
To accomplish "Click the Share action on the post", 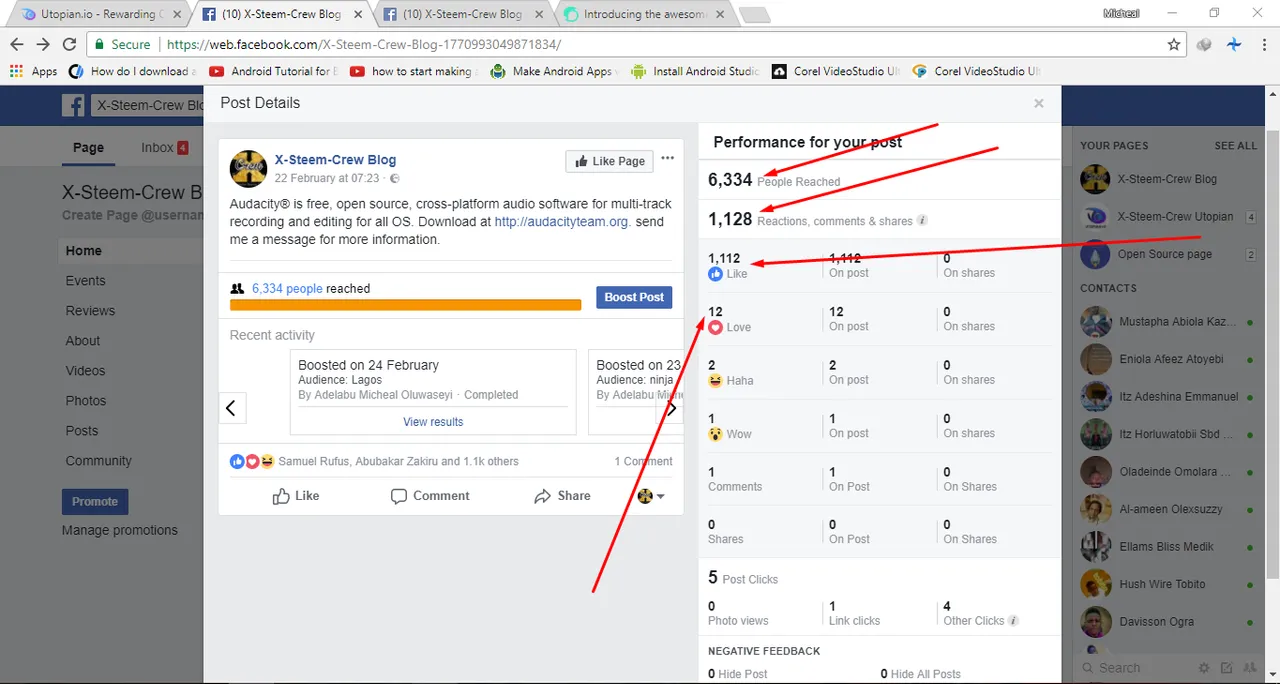I will 562,496.
